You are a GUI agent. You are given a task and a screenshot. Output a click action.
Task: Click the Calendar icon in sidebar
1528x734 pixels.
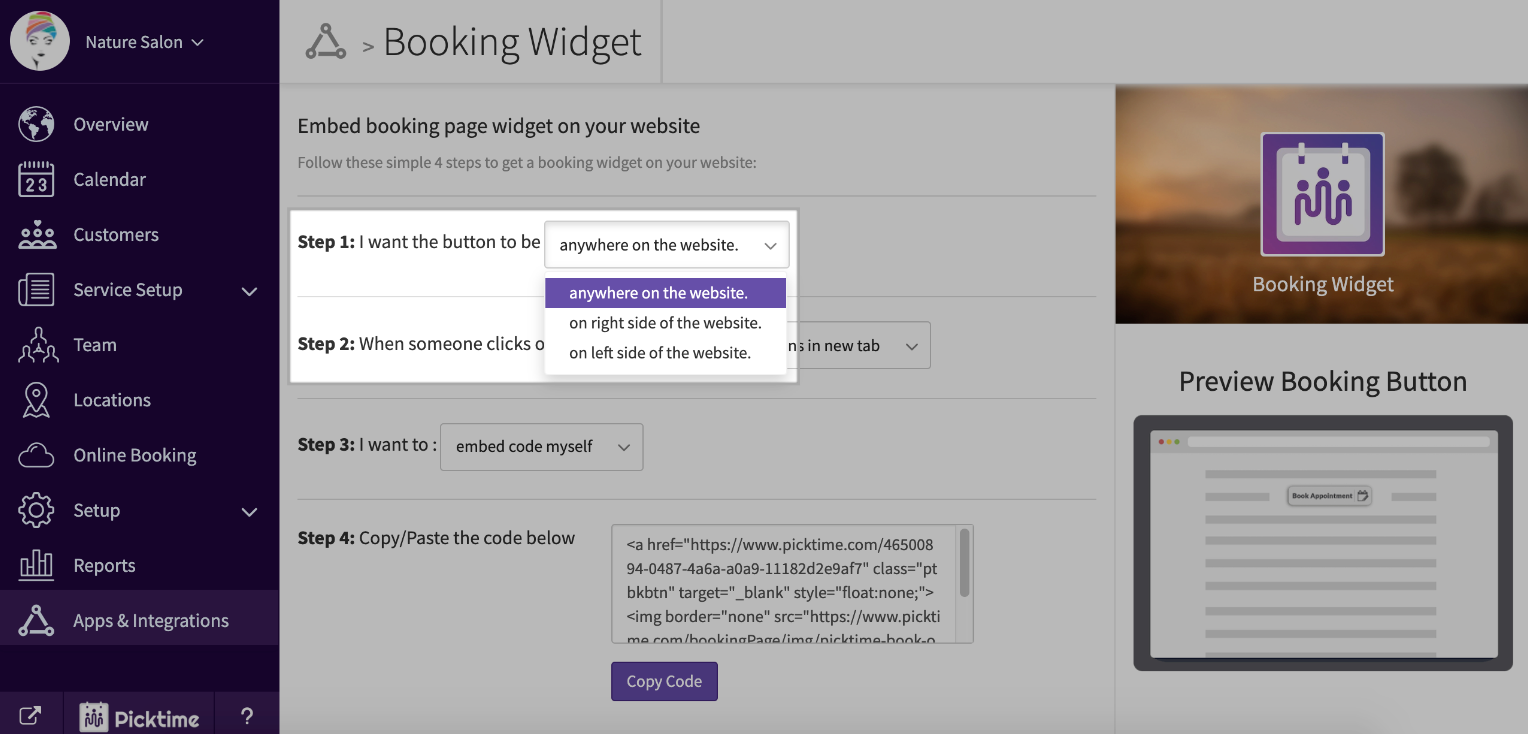[x=36, y=180]
